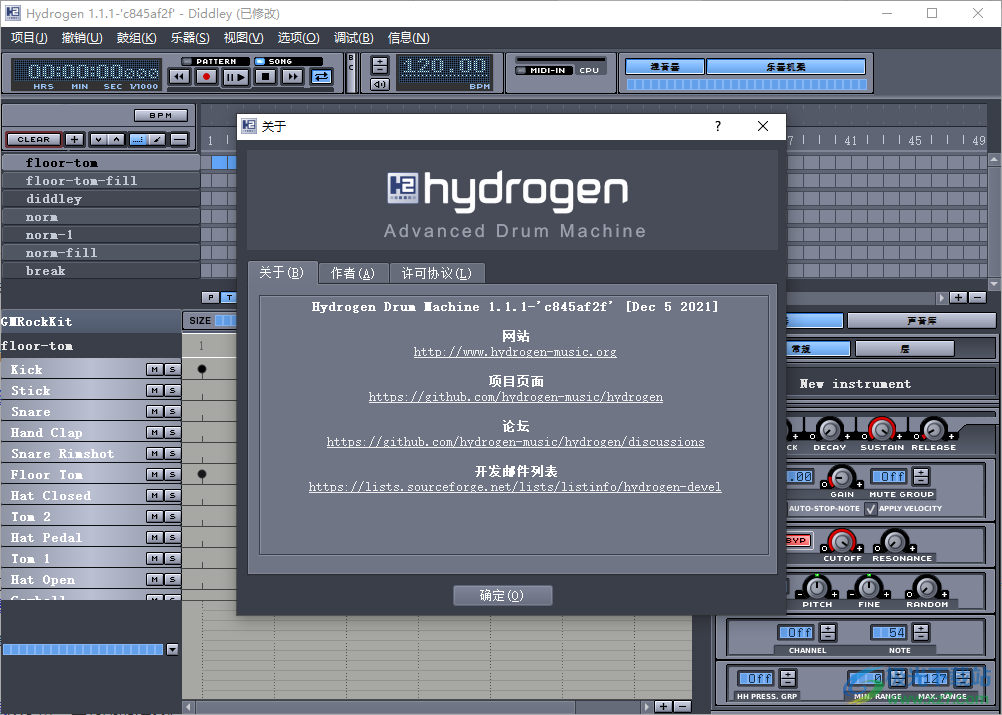
Task: Click the BPM plus/minus stepper
Action: click(380, 65)
